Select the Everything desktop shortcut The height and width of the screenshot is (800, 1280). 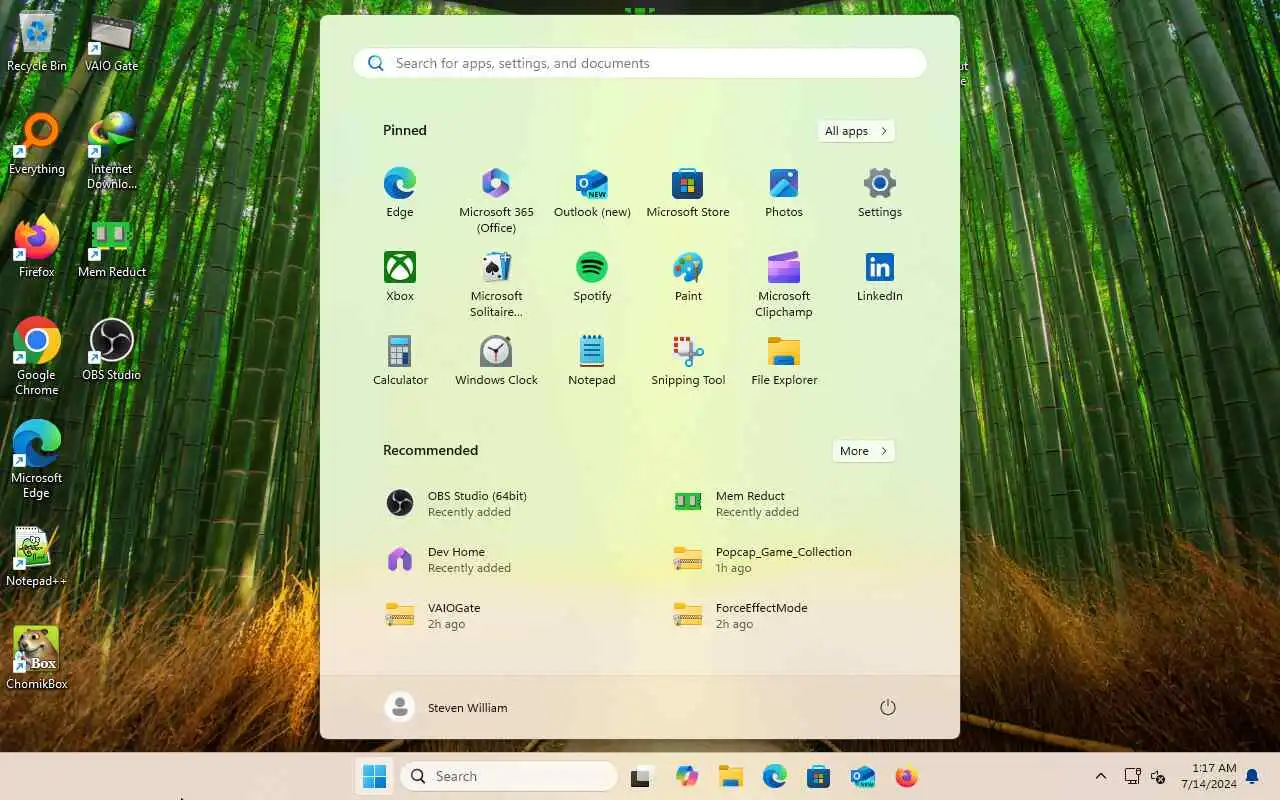click(x=37, y=145)
